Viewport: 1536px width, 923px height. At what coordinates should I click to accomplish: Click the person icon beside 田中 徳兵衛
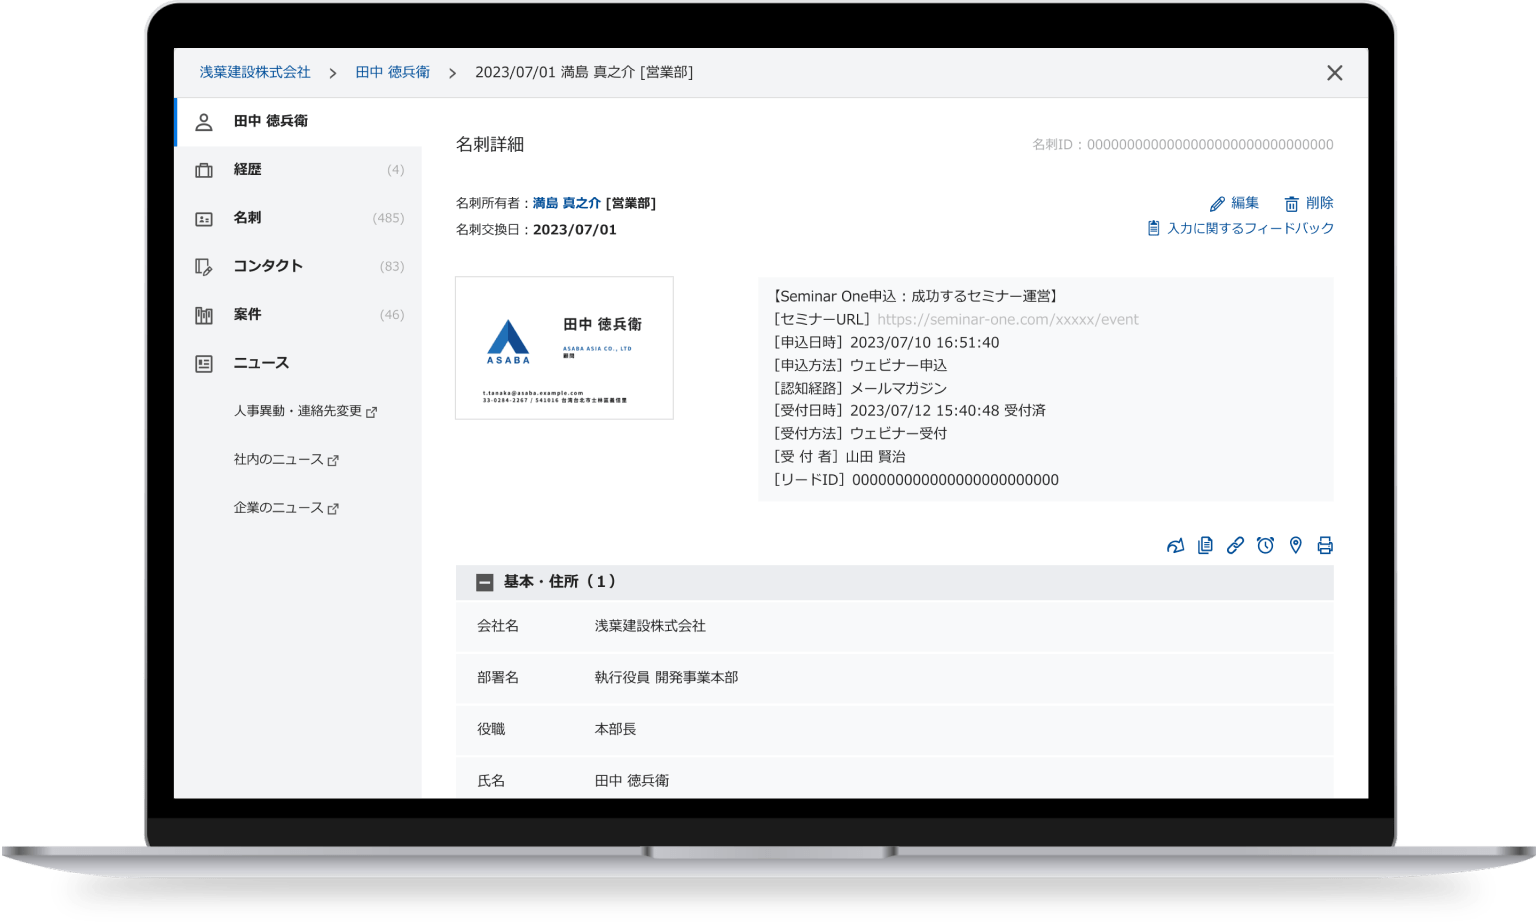(204, 122)
